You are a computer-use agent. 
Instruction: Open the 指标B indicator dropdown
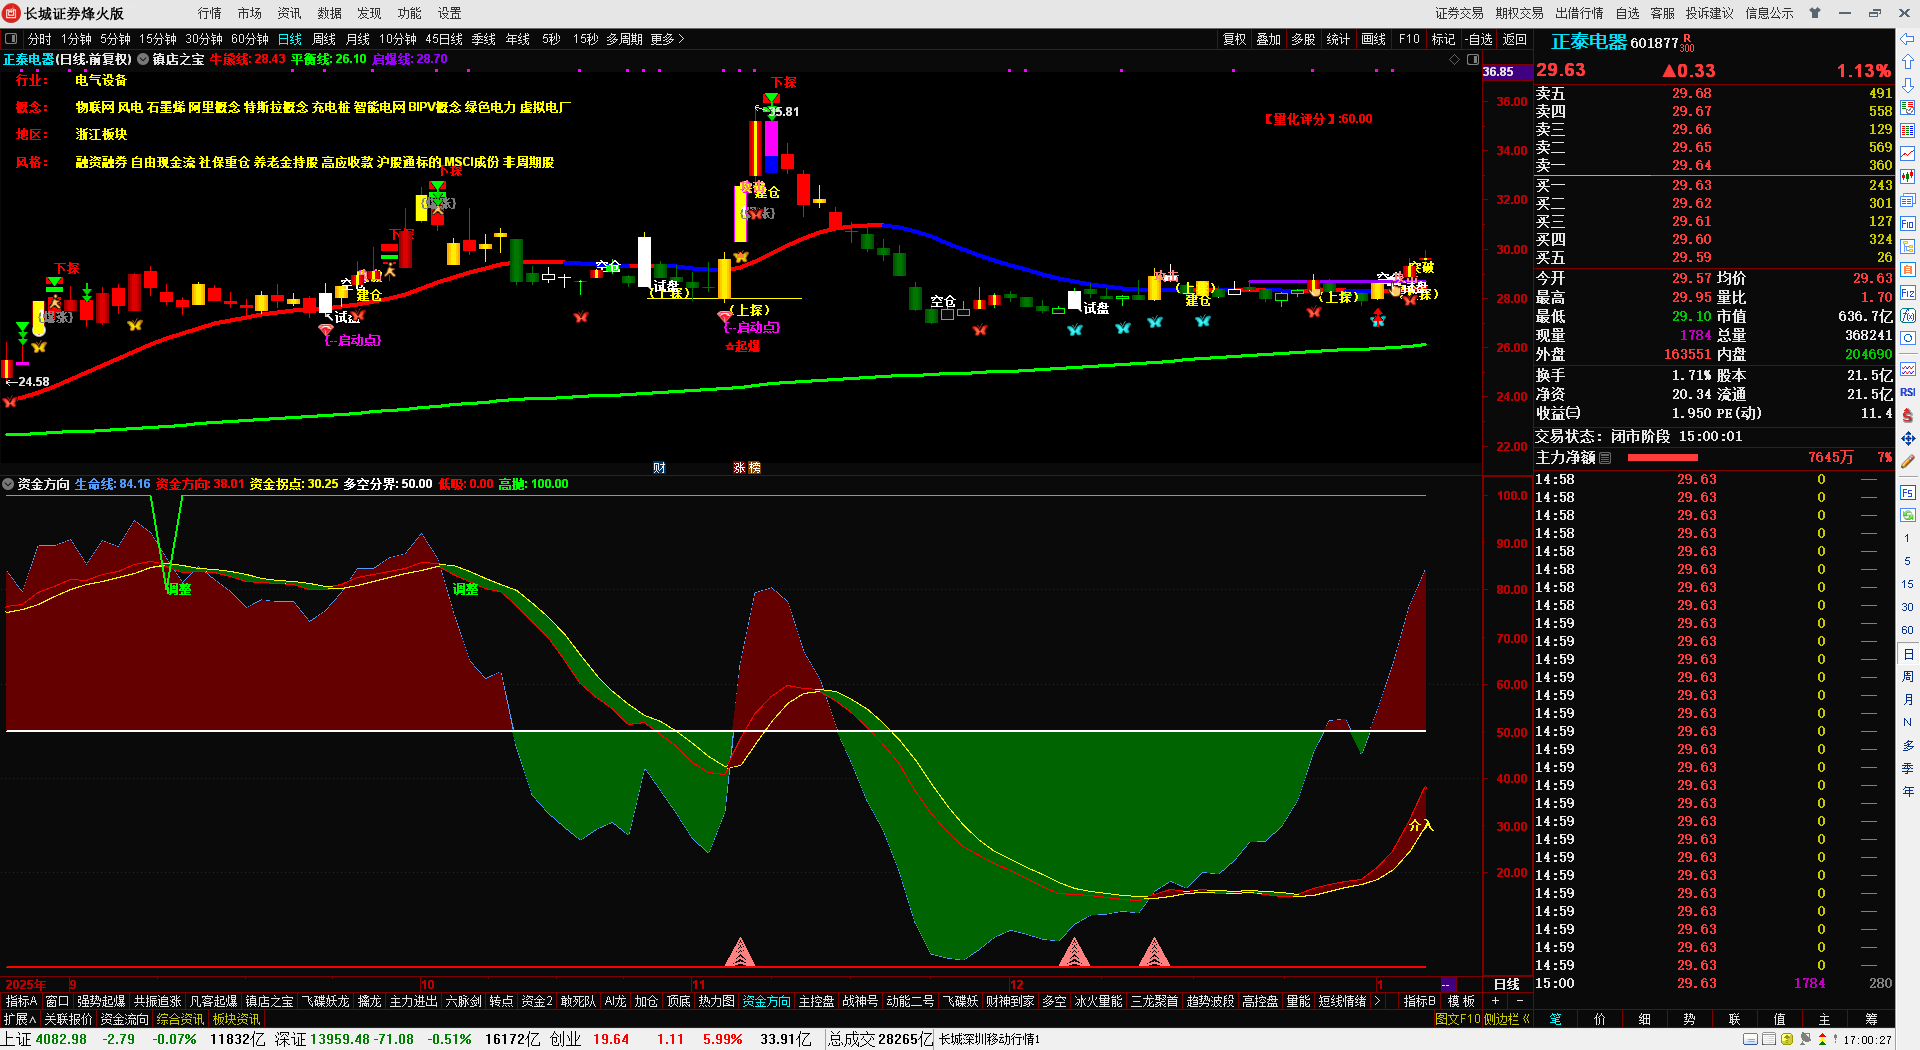(x=1420, y=1001)
